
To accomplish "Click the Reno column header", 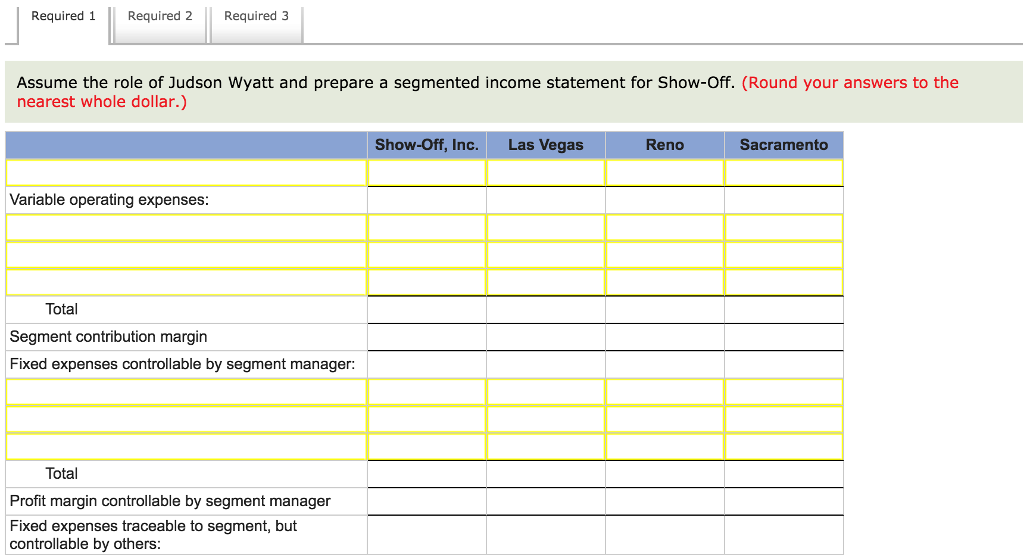I will (665, 145).
